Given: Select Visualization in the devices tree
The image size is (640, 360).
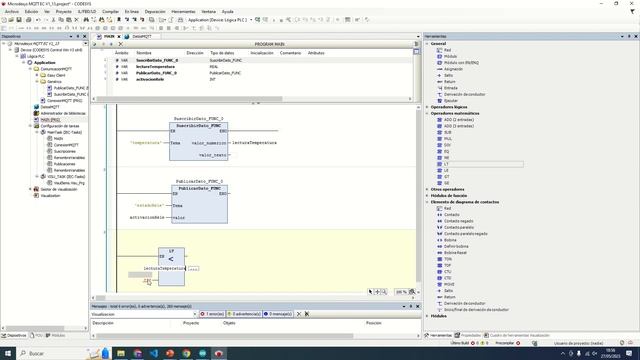Looking at the screenshot, I should pos(50,196).
